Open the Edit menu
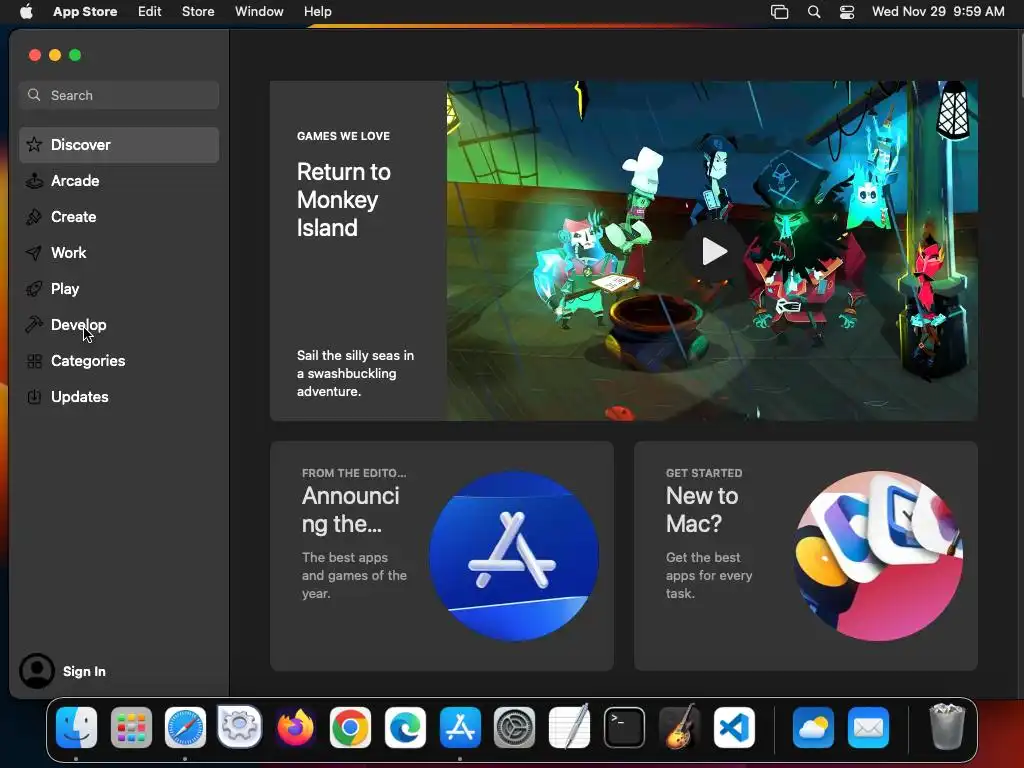The image size is (1024, 768). 150,12
